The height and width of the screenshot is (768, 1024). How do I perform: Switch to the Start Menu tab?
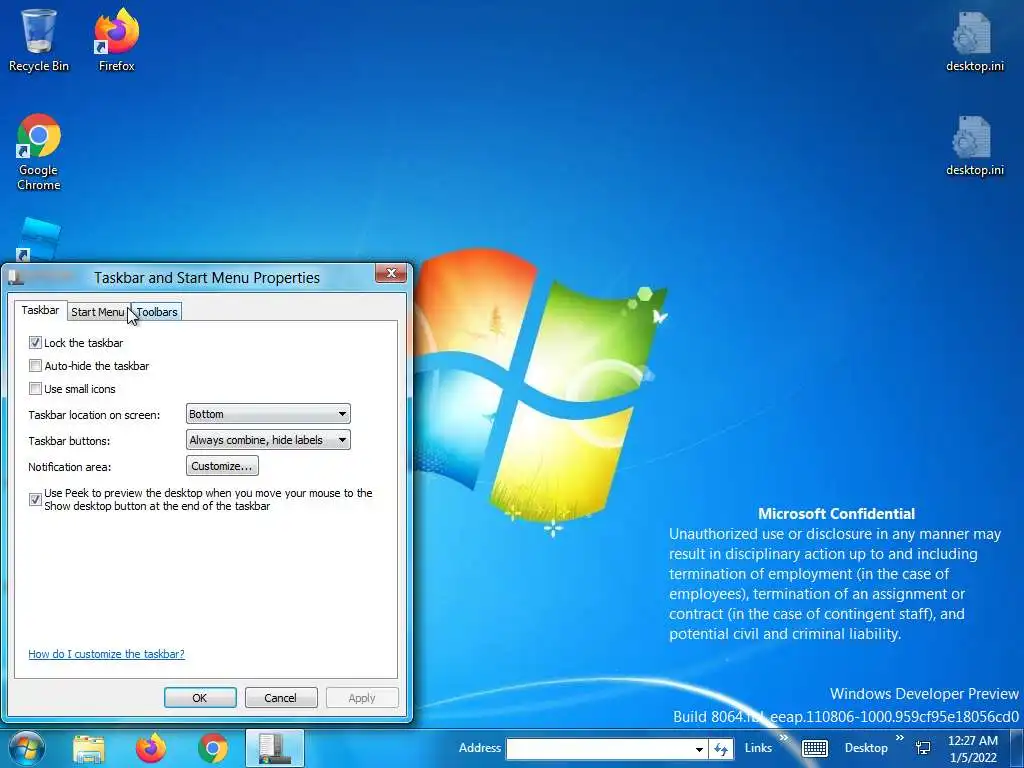click(97, 312)
